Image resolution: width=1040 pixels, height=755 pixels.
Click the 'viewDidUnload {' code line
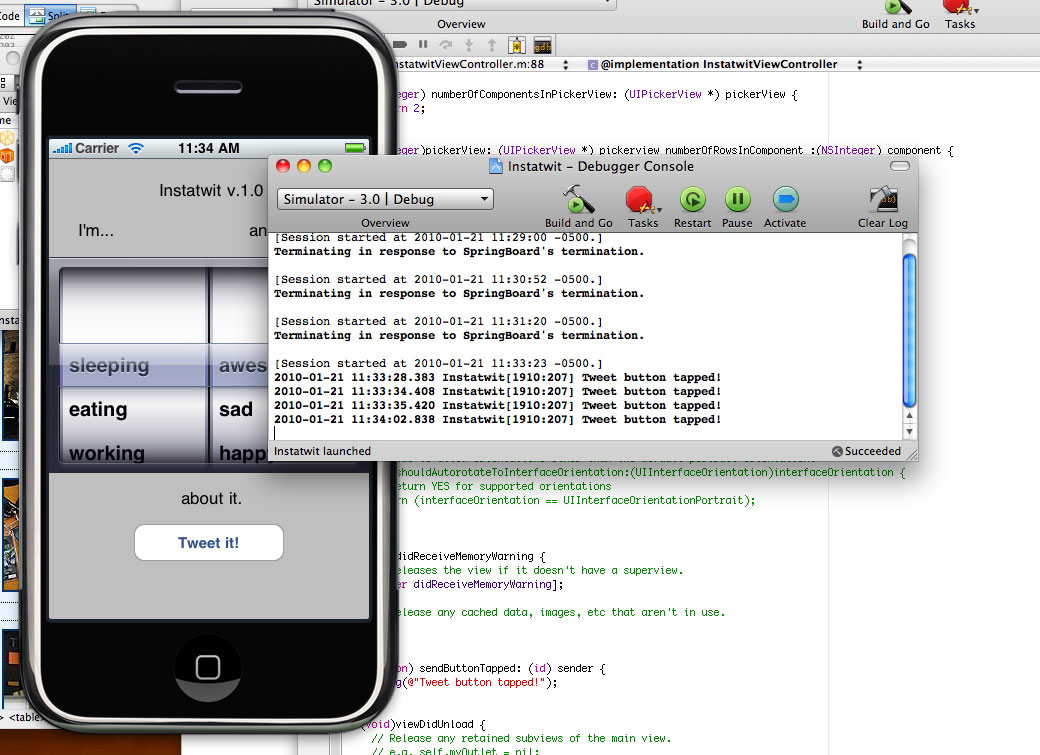(x=424, y=724)
